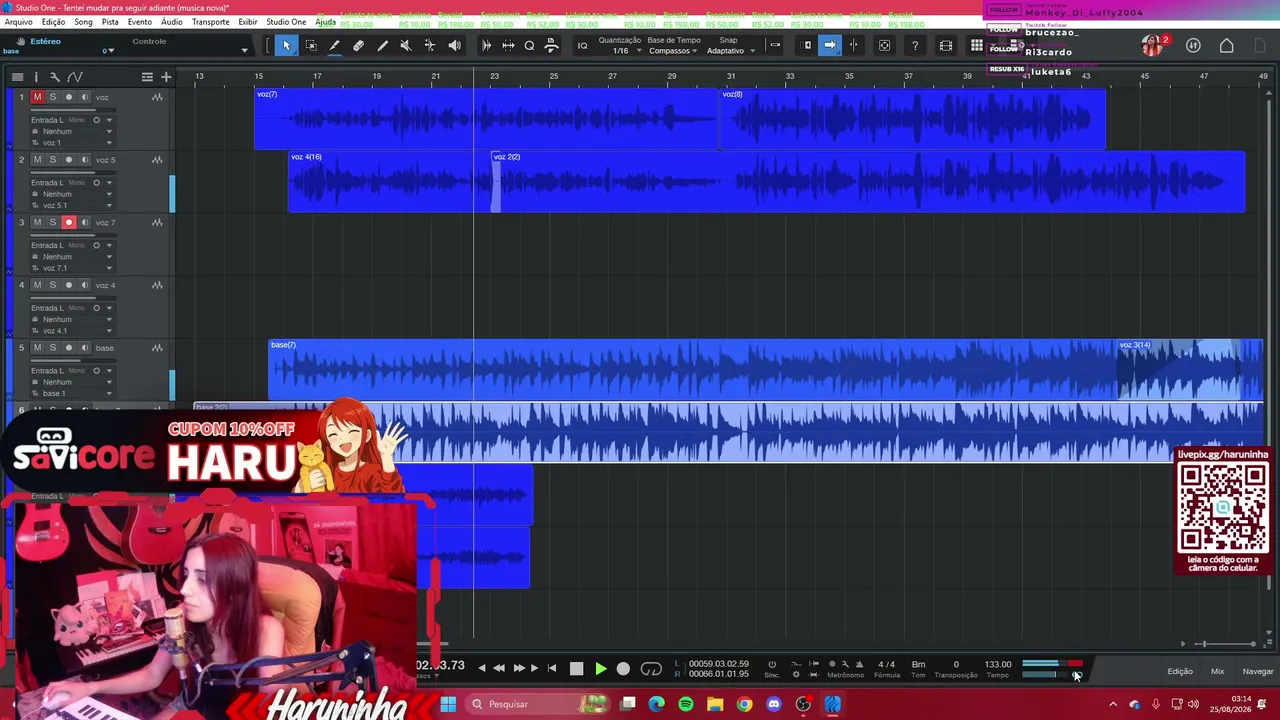Select the Arrow tool in the toolbar
This screenshot has width=1280, height=720.
coord(286,45)
